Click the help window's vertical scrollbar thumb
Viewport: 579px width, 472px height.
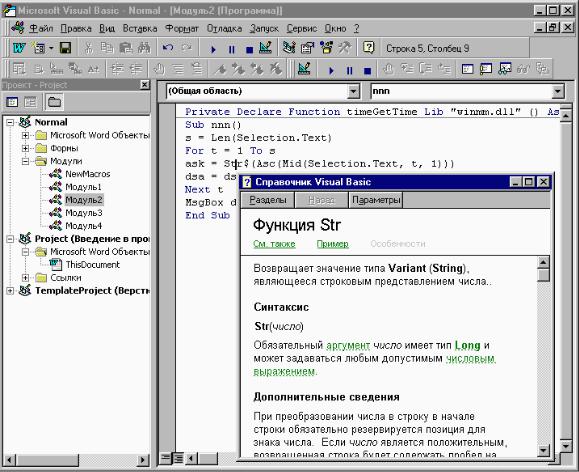tap(543, 276)
